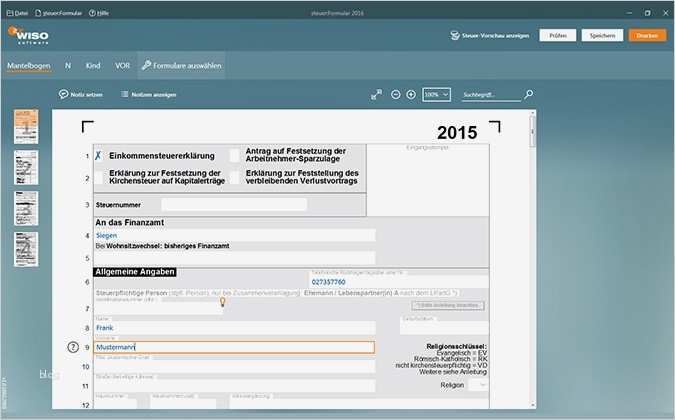Switch to the Kind tab
Screen dimensions: 675x420
click(x=93, y=65)
